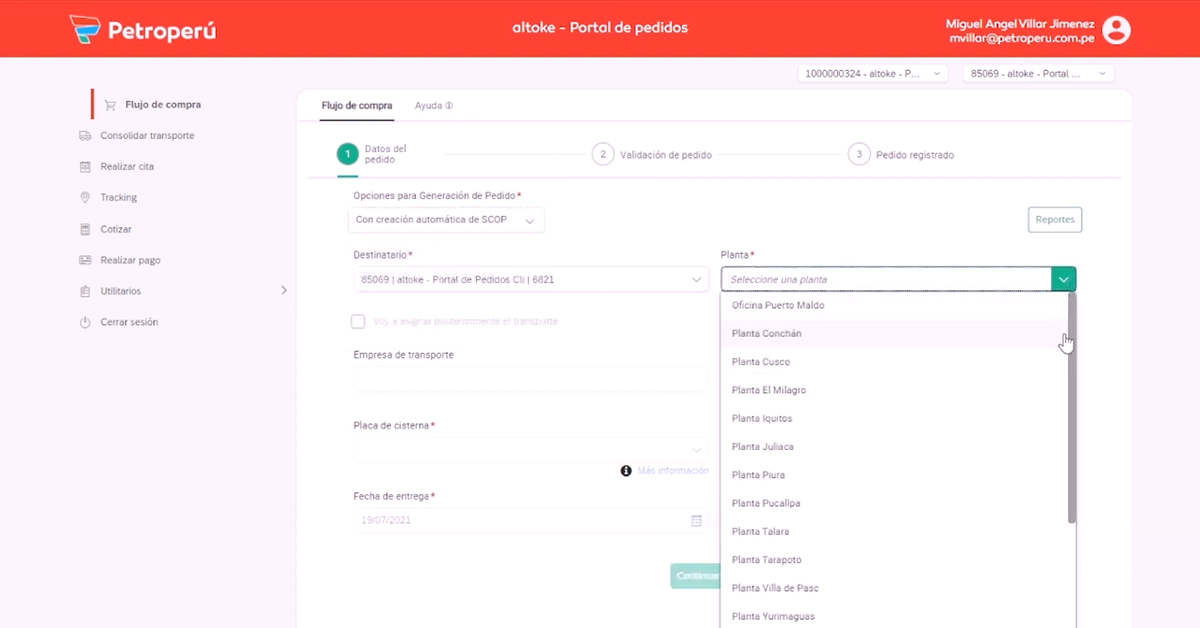This screenshot has height=628, width=1200.
Task: Click the Reportes button
Action: [1054, 220]
